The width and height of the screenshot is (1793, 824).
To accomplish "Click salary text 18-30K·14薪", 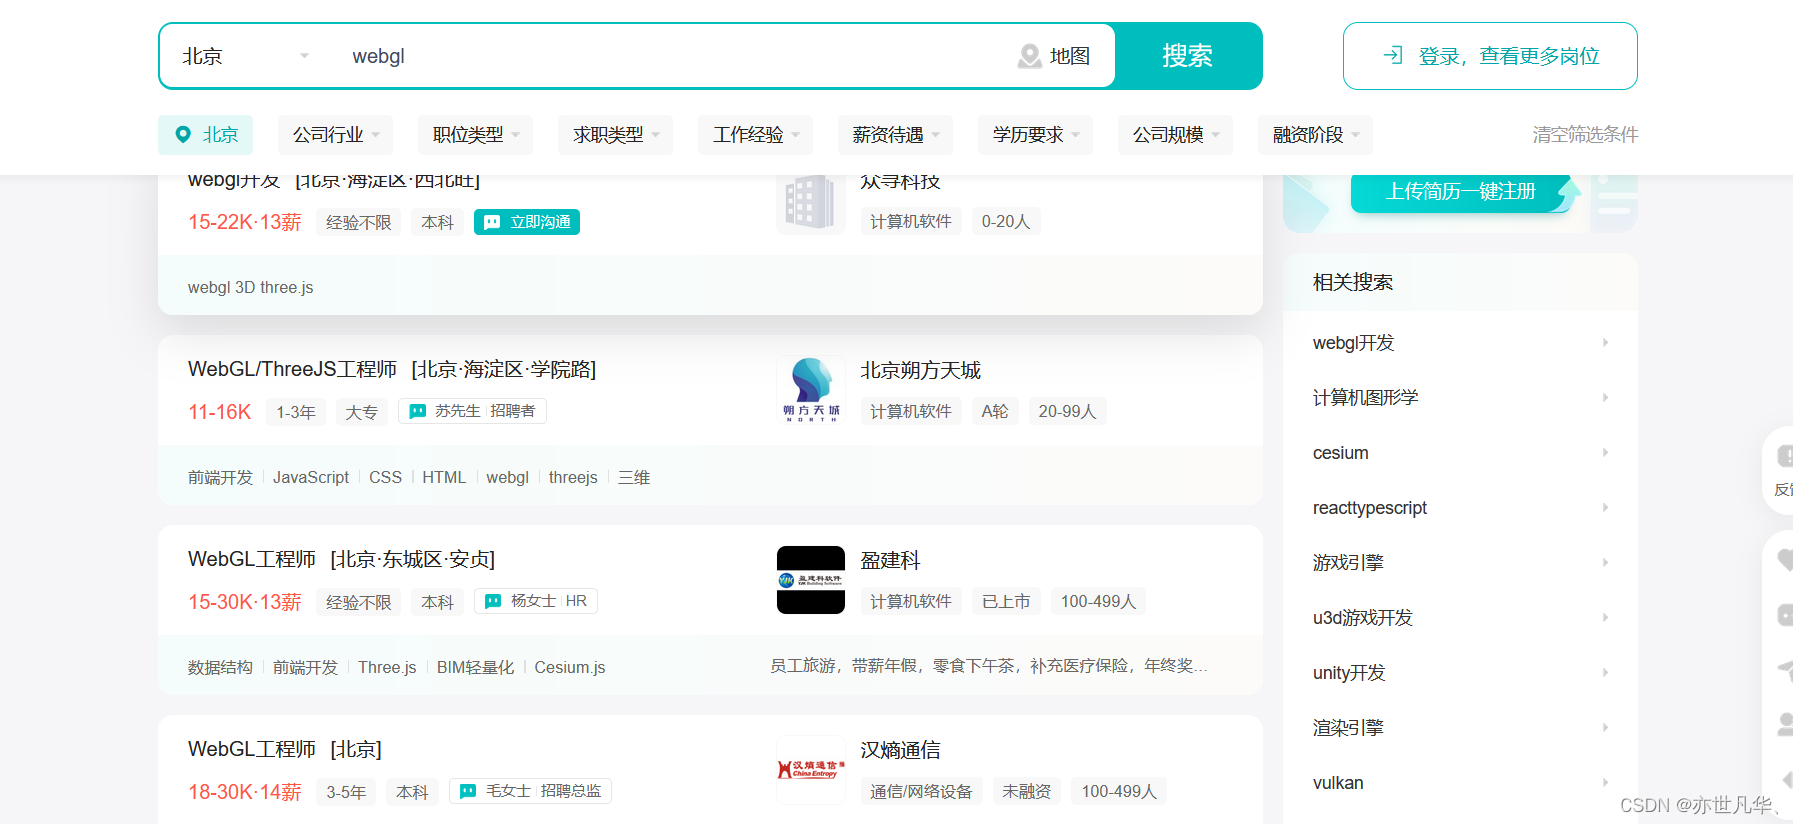I will point(245,792).
